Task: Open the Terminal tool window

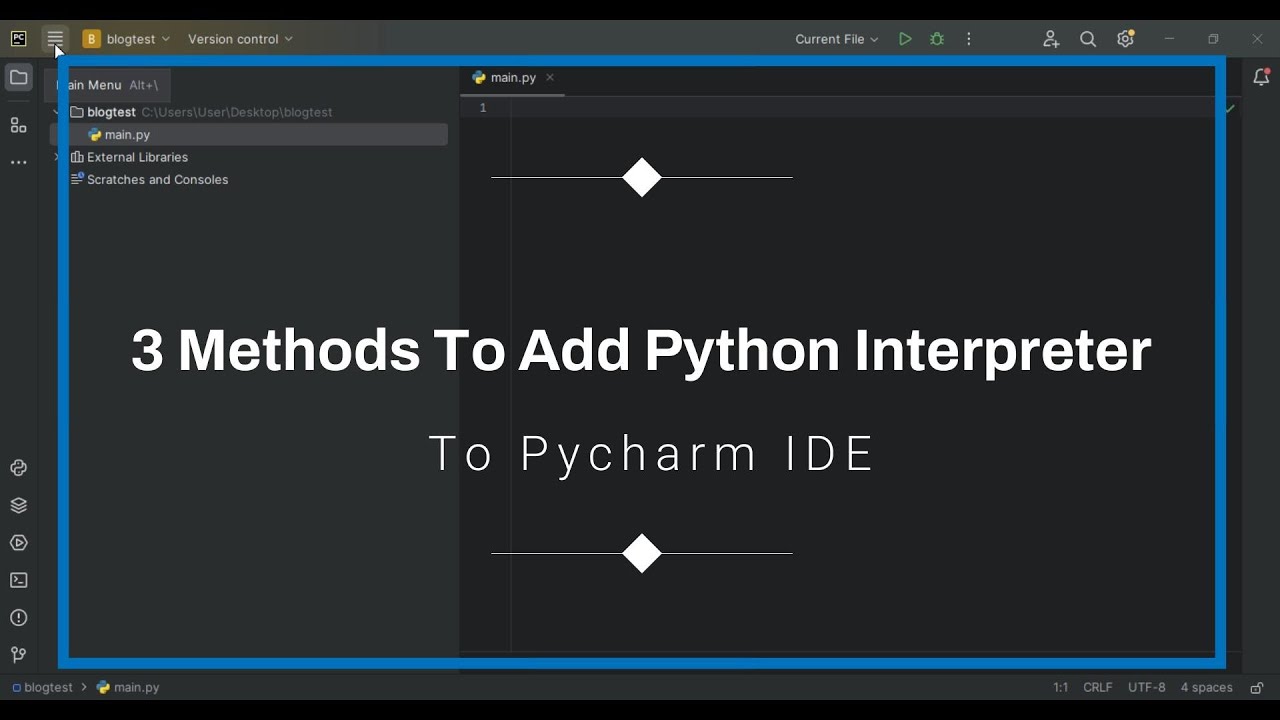Action: [18, 580]
